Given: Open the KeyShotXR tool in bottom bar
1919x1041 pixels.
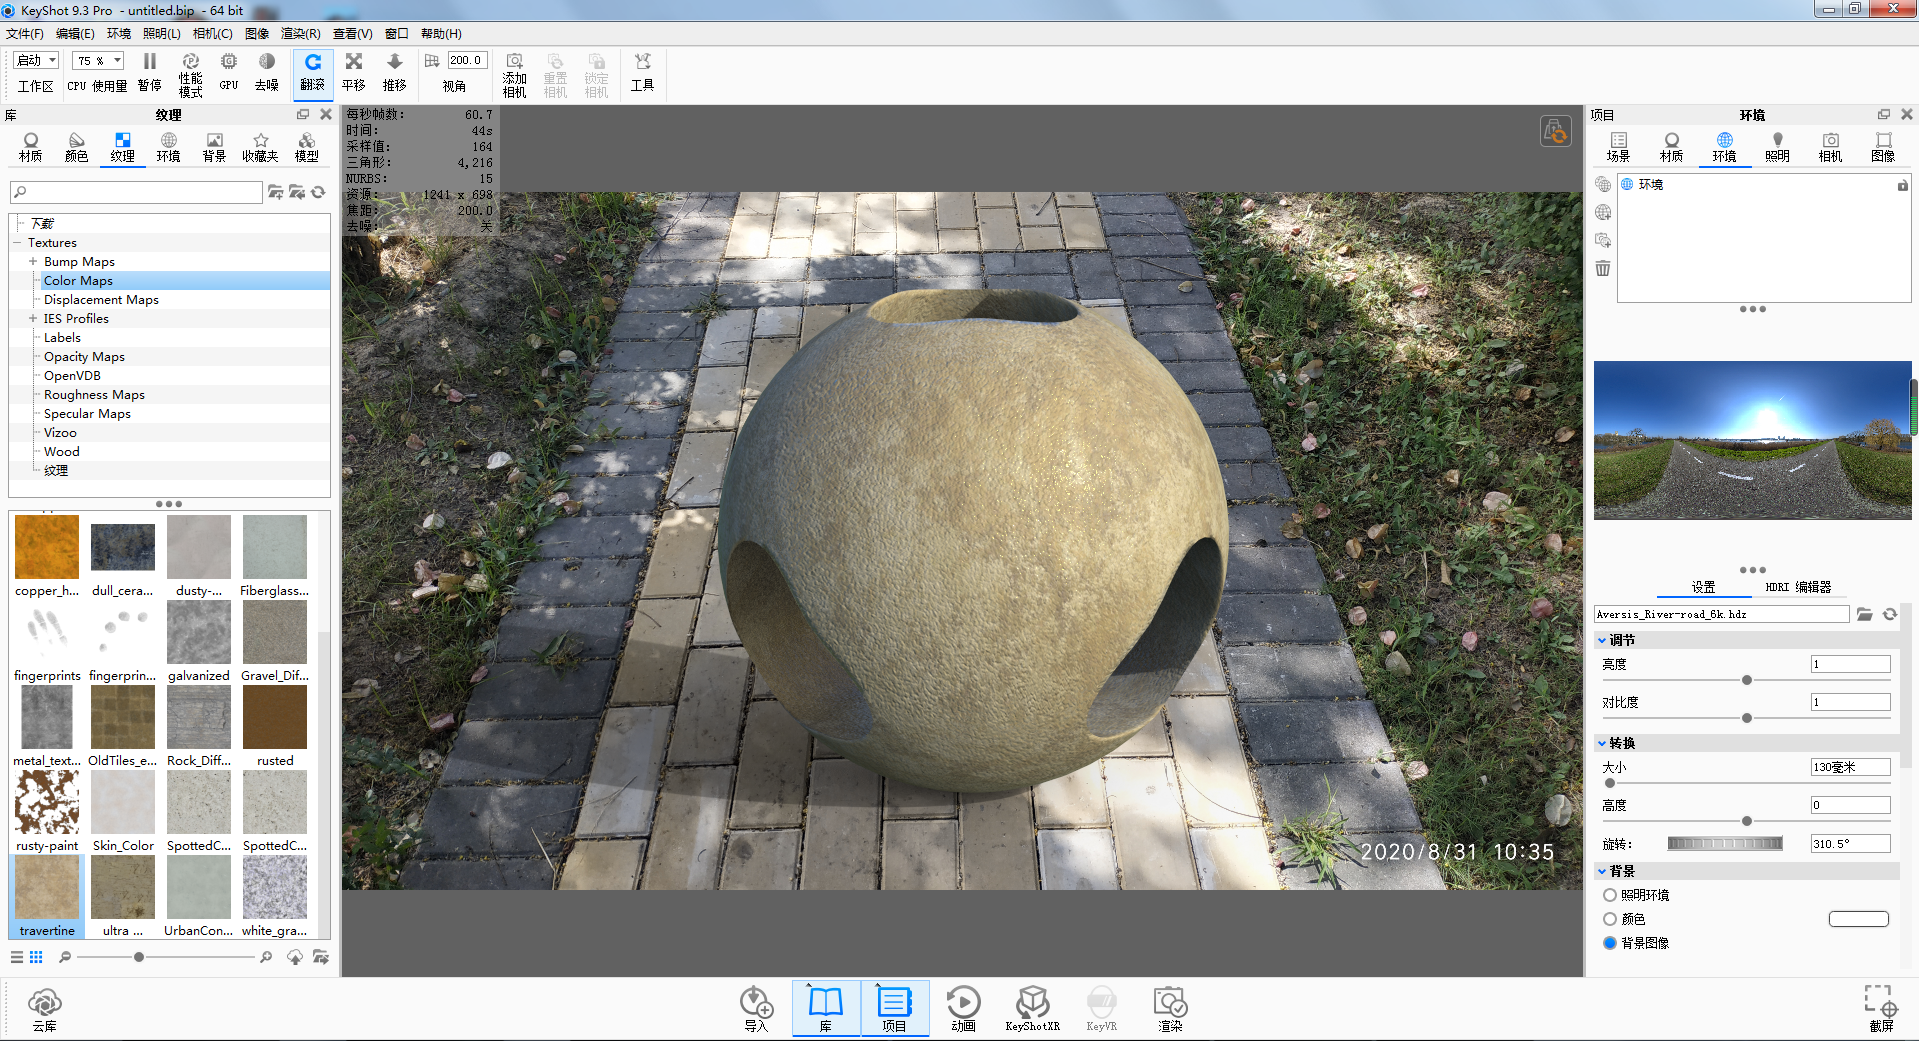Looking at the screenshot, I should click(1032, 1008).
